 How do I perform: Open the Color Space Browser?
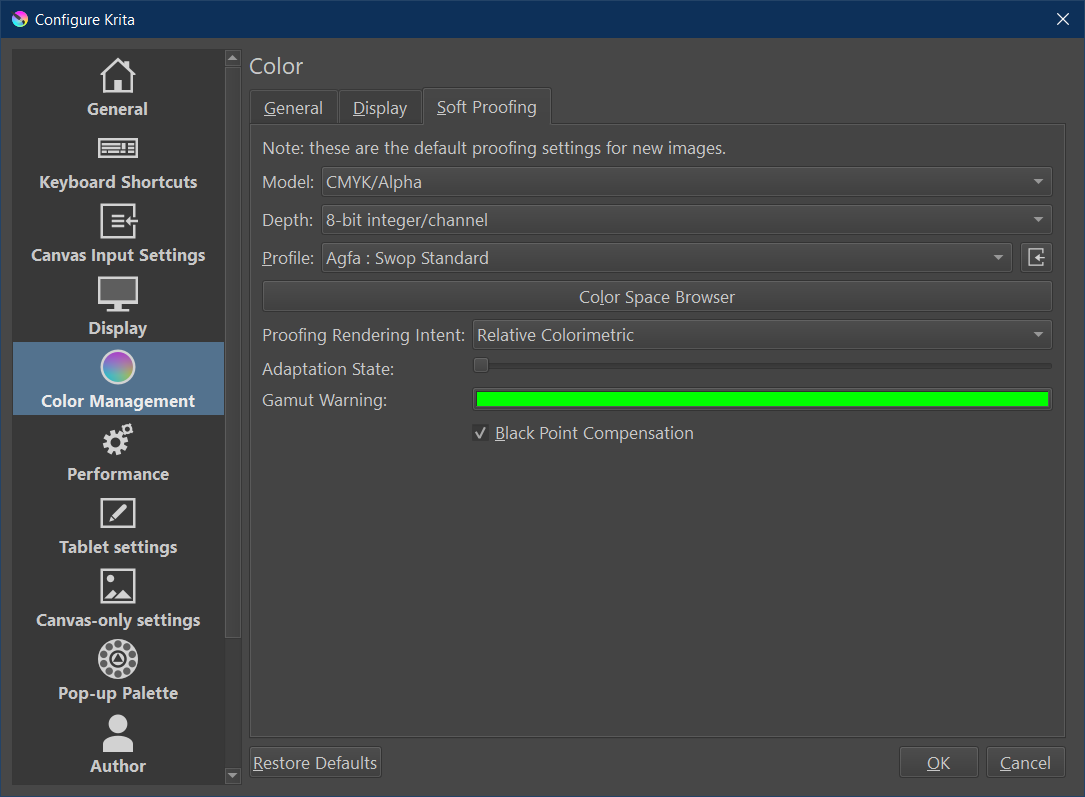[657, 297]
